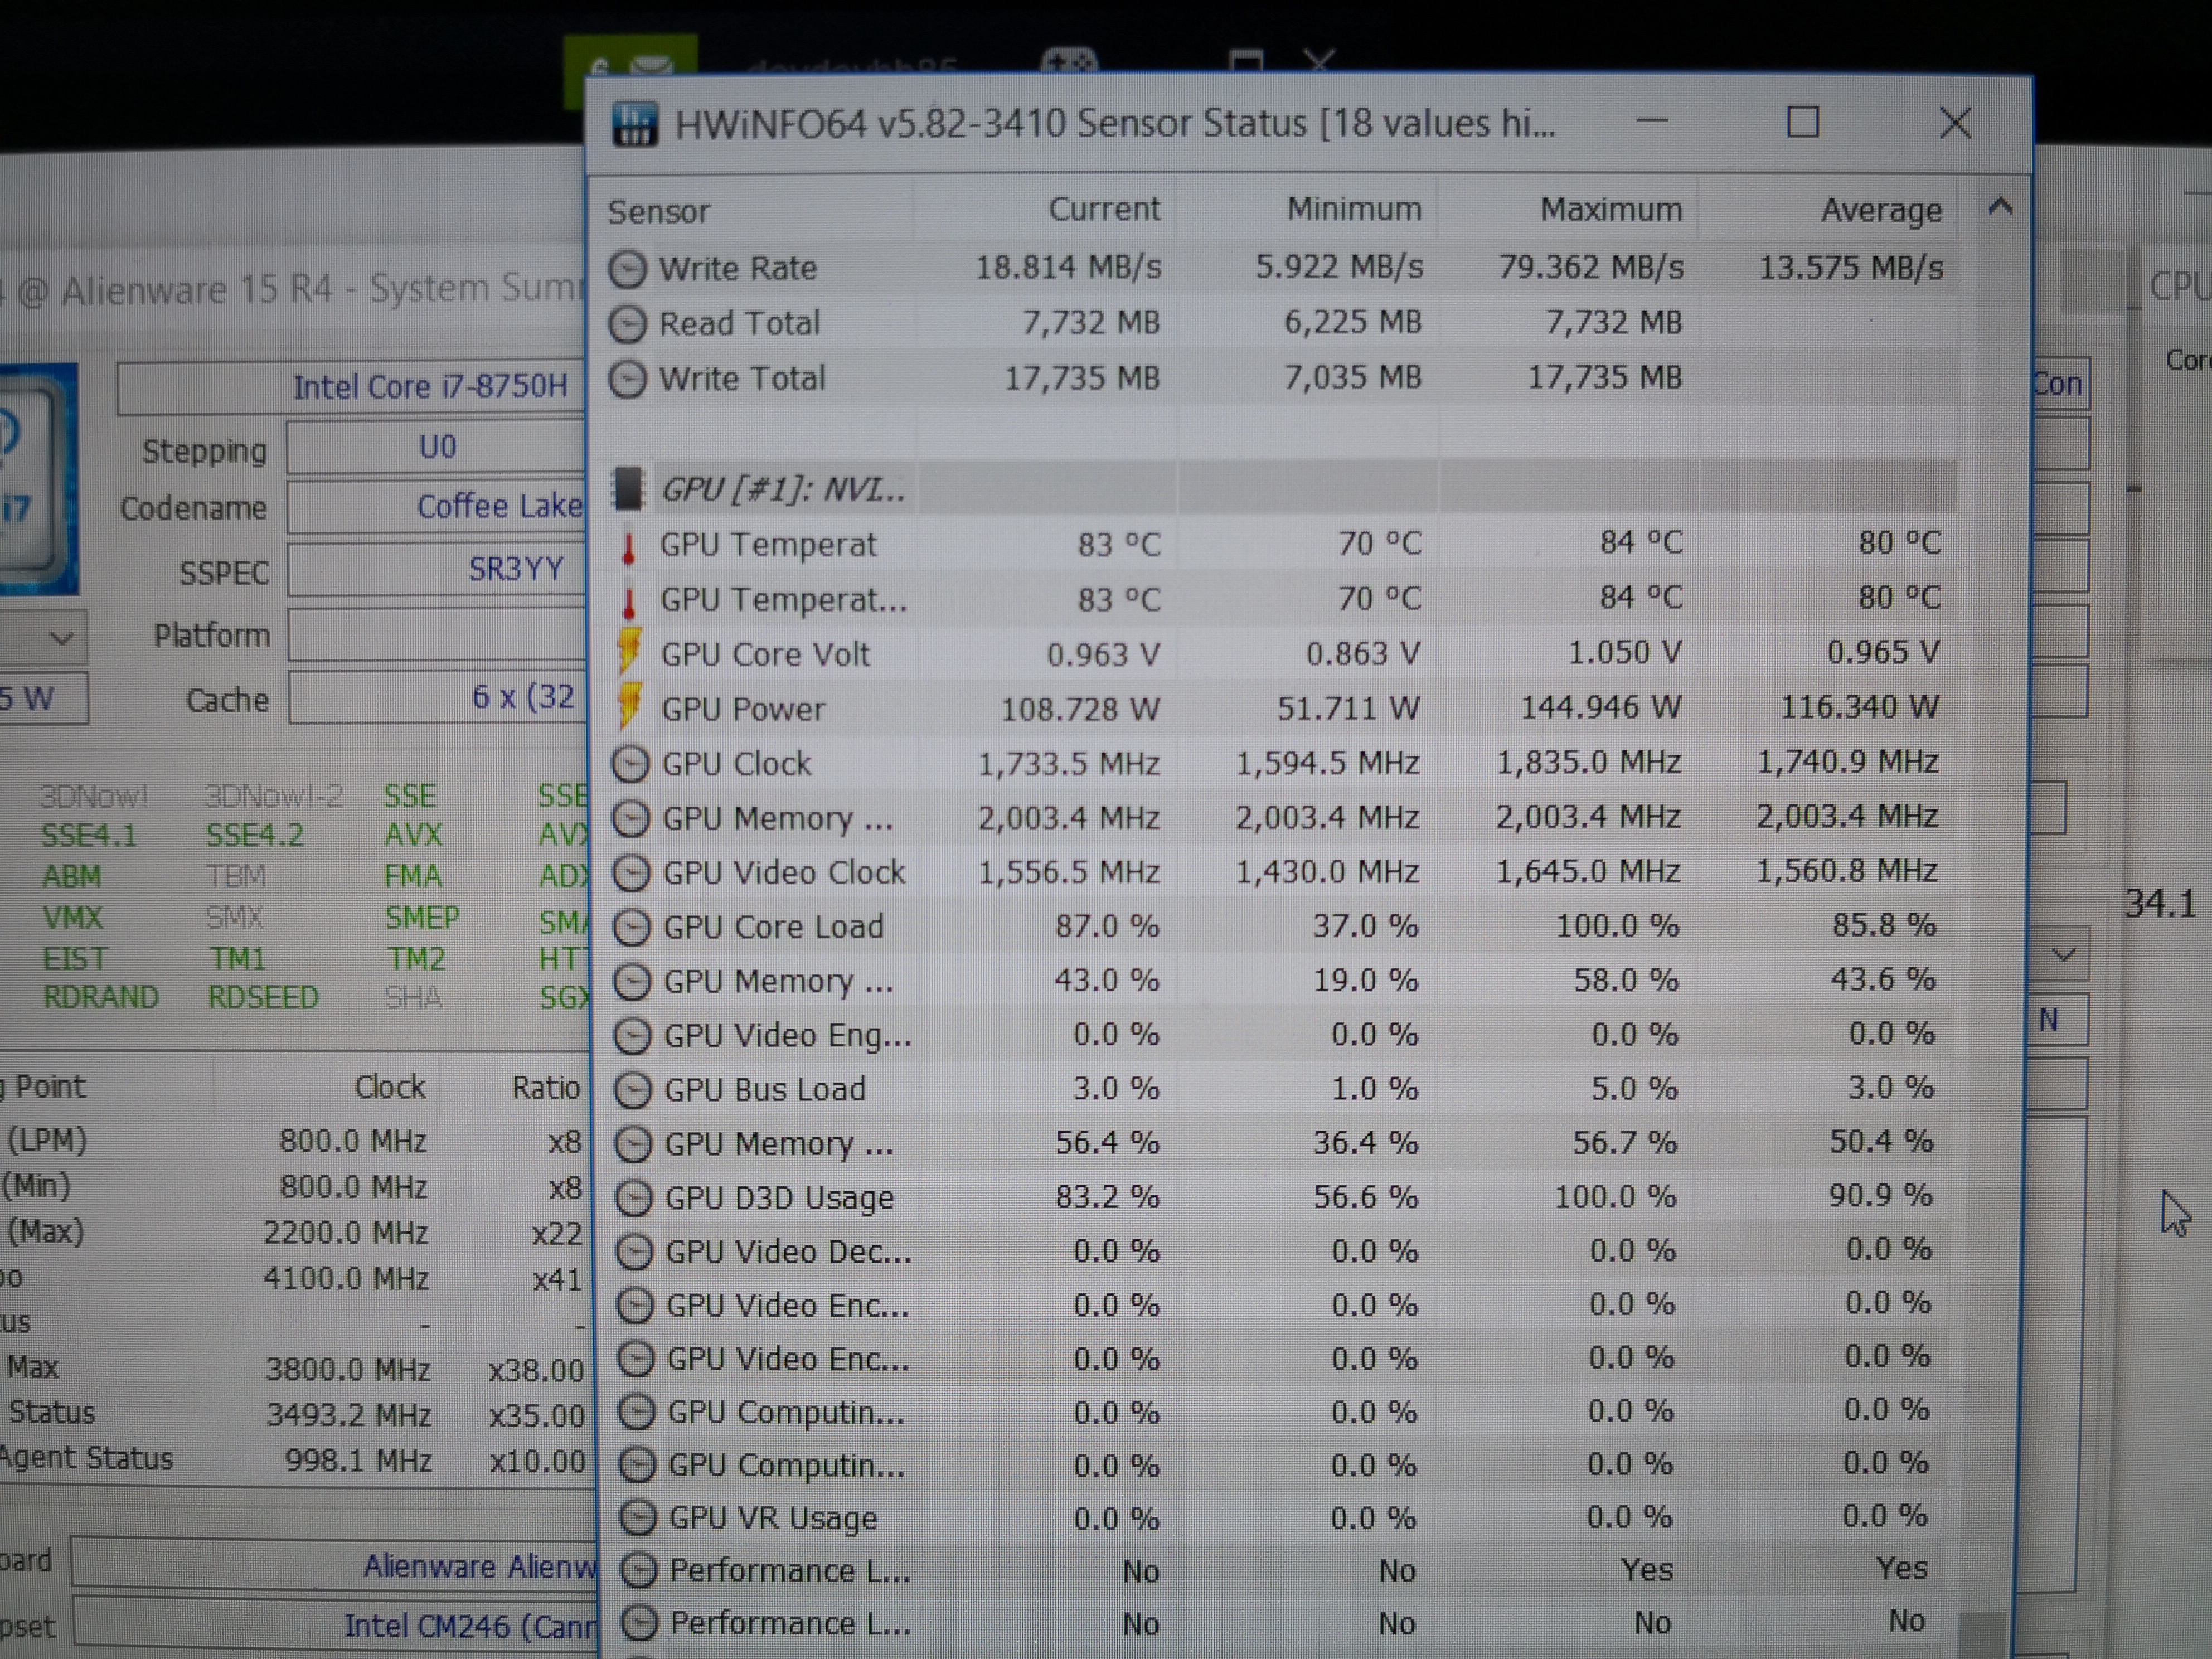Select the Current column header
The image size is (2212, 1659).
tap(1104, 209)
